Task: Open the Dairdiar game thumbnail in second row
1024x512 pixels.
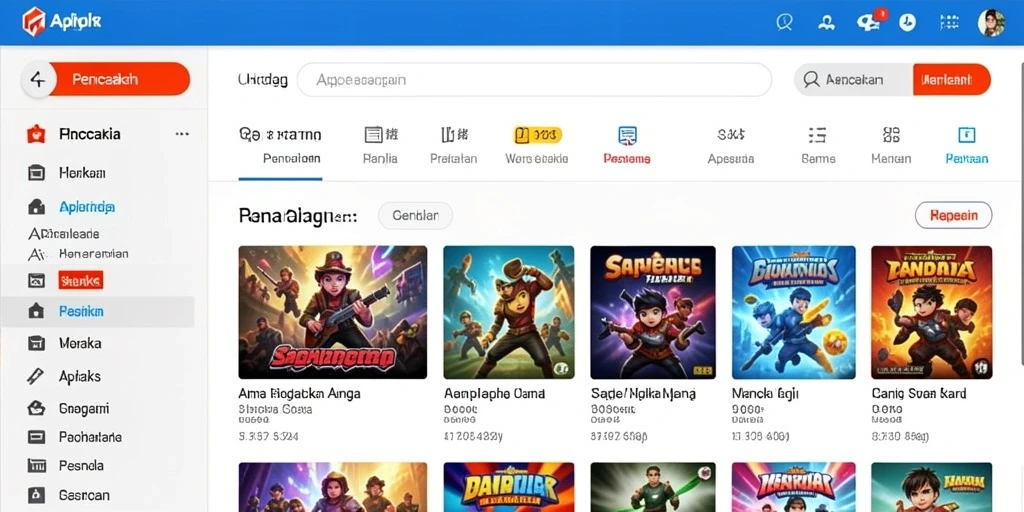Action: (x=509, y=487)
